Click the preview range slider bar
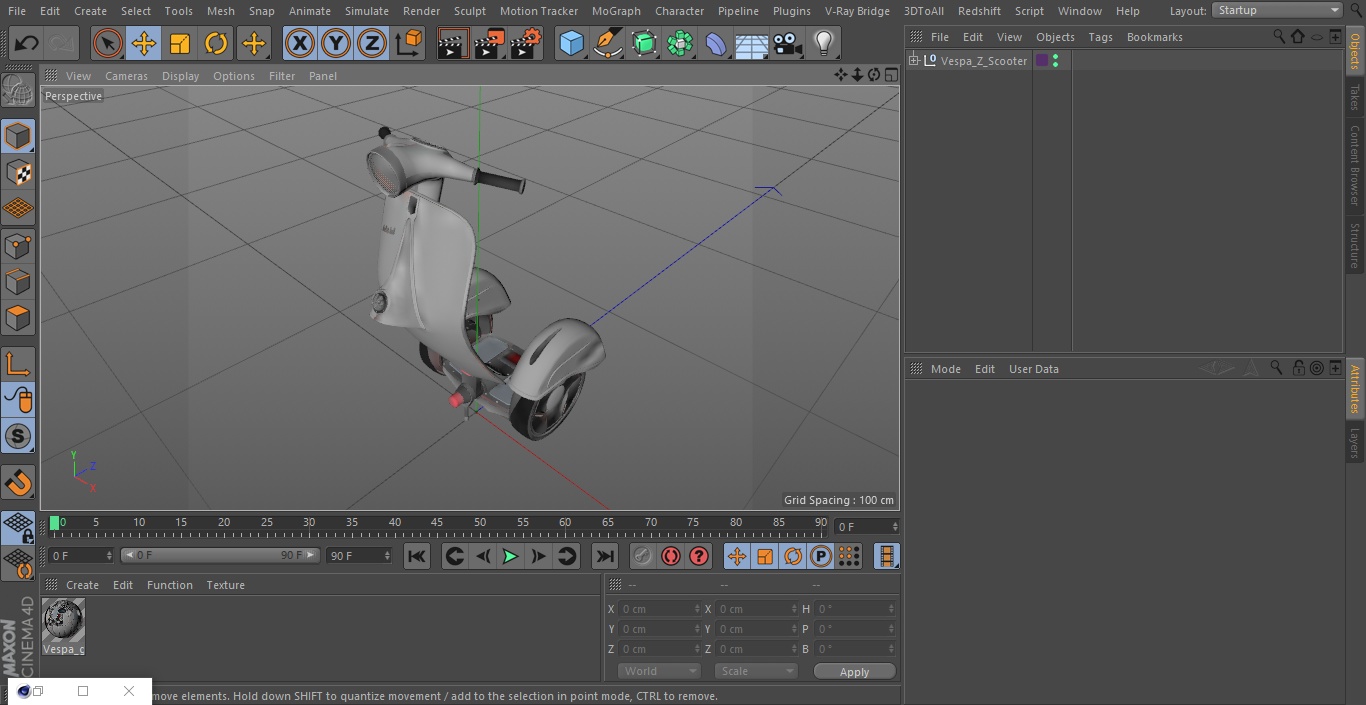This screenshot has width=1366, height=705. pyautogui.click(x=220, y=555)
